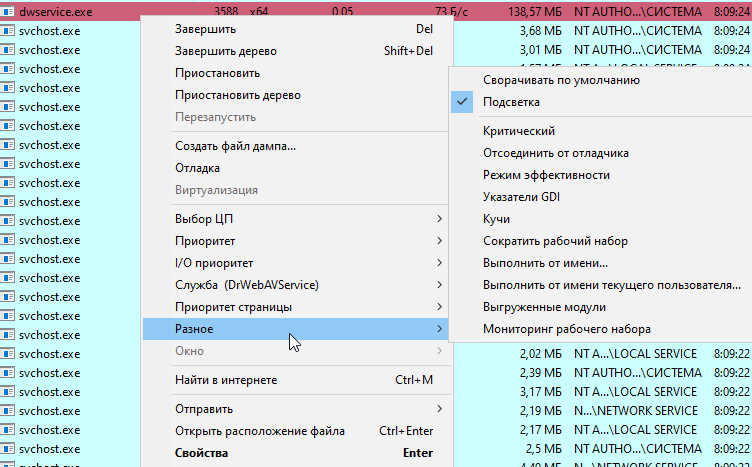Select Приостановить from the context menu
This screenshot has width=752, height=467.
click(217, 73)
